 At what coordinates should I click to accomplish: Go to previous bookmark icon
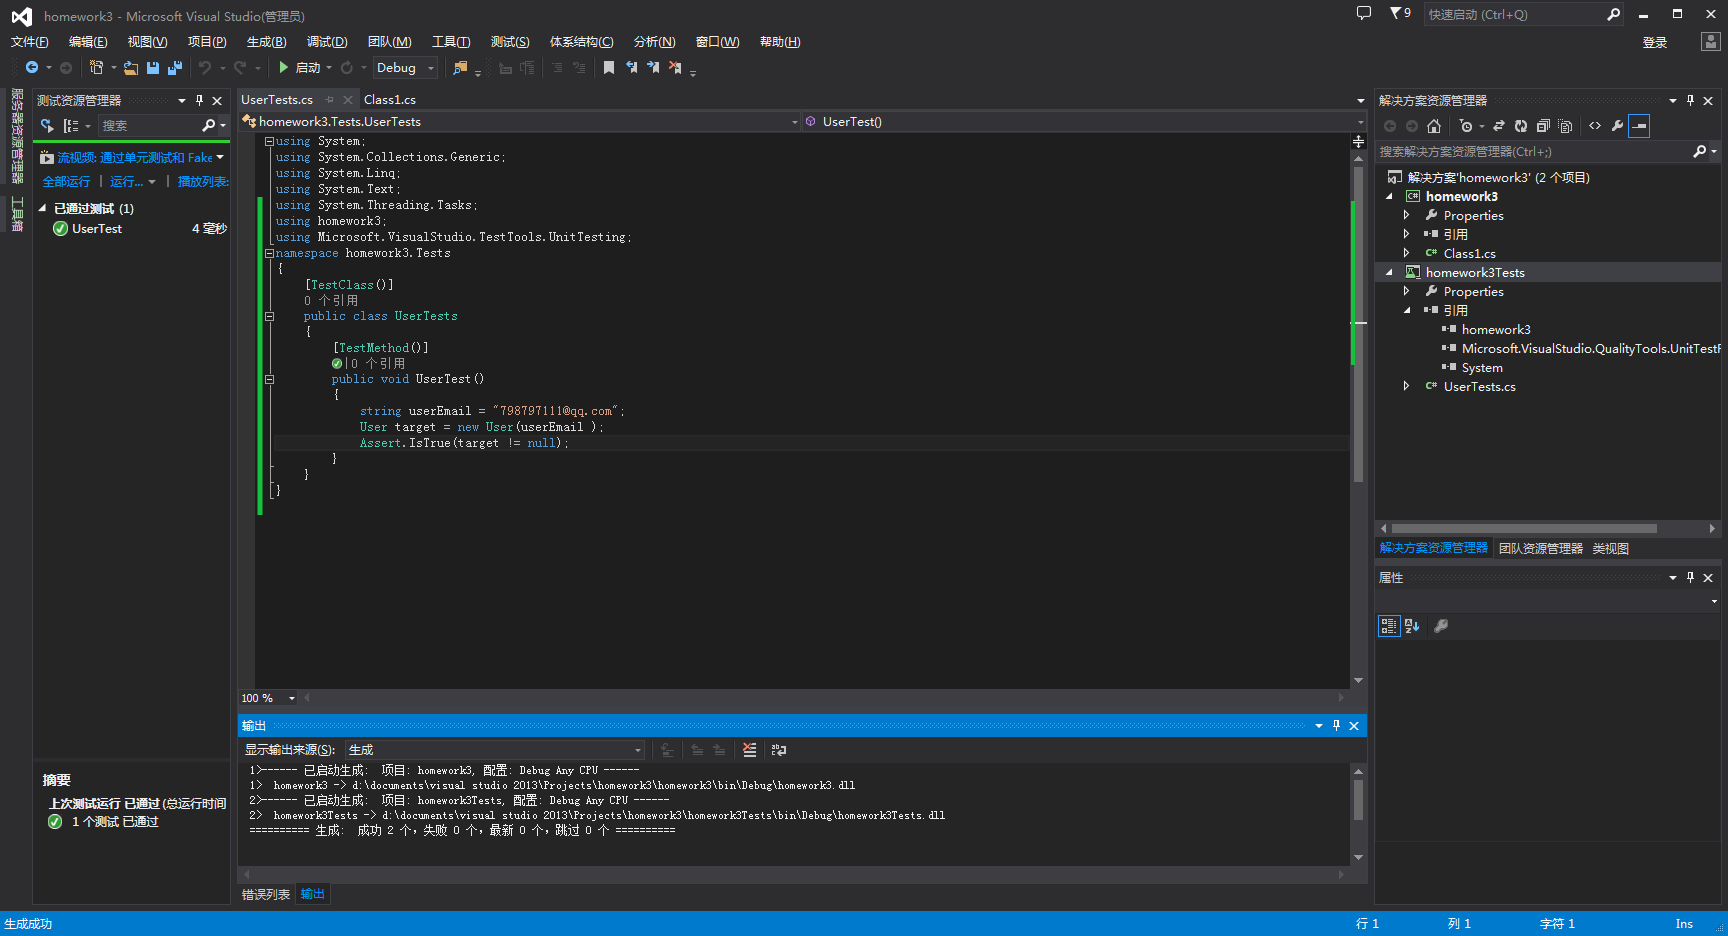[631, 68]
